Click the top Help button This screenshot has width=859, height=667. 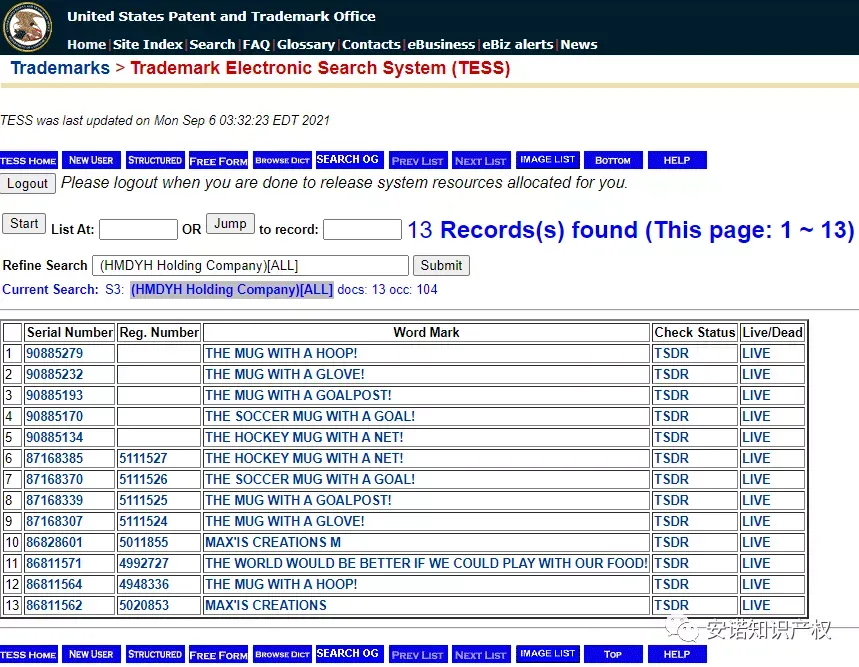point(677,160)
